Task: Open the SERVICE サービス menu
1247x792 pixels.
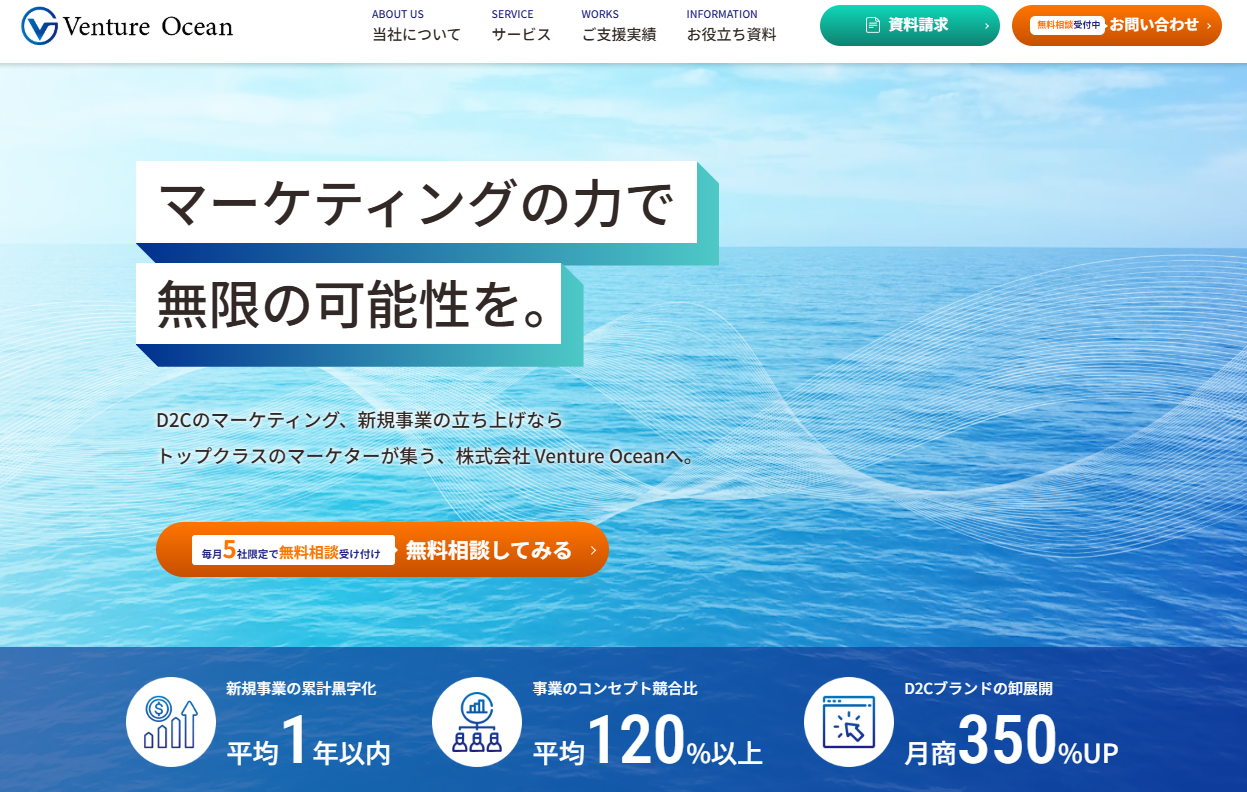Action: pos(521,26)
